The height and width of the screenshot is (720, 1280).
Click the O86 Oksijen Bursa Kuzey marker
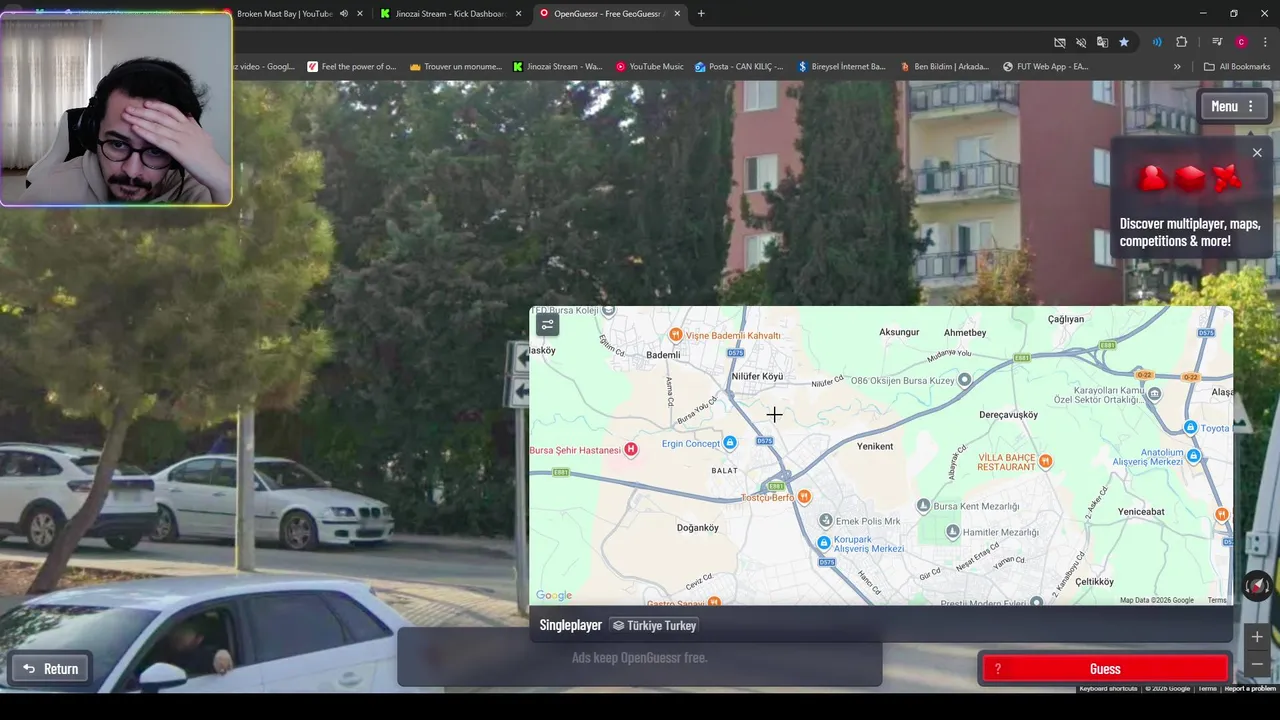coord(964,380)
